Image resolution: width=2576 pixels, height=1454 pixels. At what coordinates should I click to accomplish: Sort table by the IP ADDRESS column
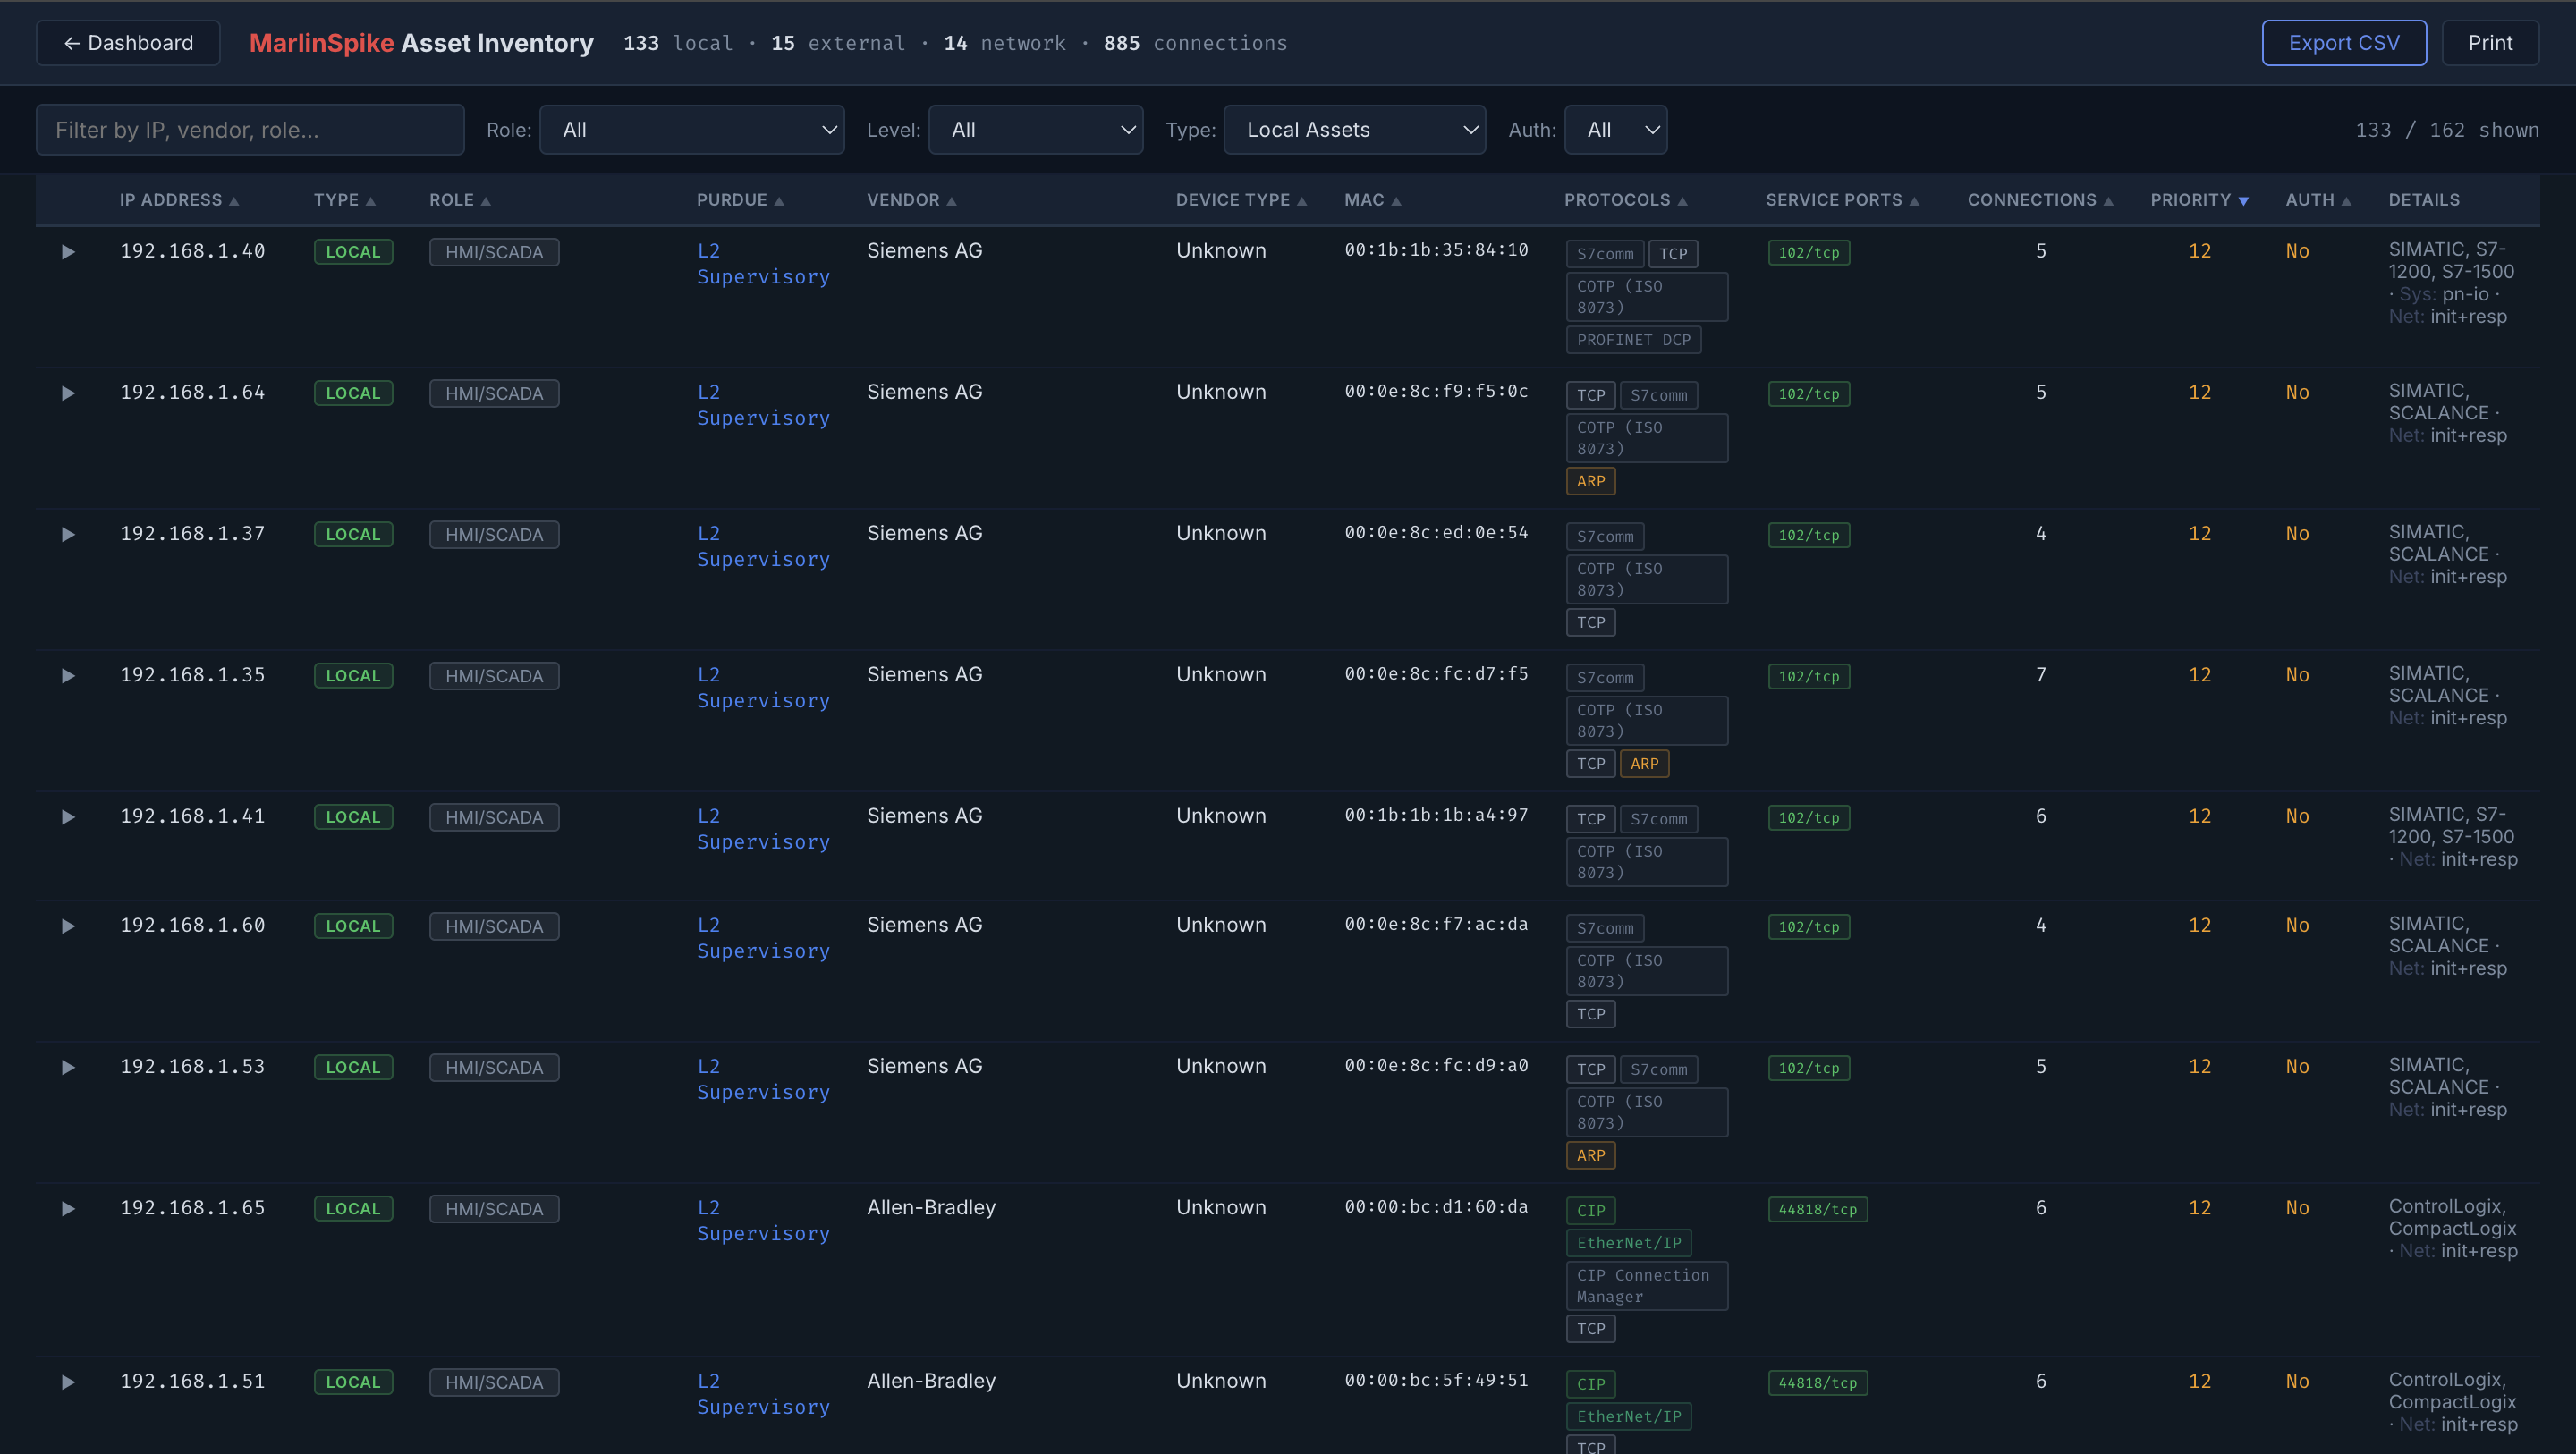pyautogui.click(x=236, y=200)
